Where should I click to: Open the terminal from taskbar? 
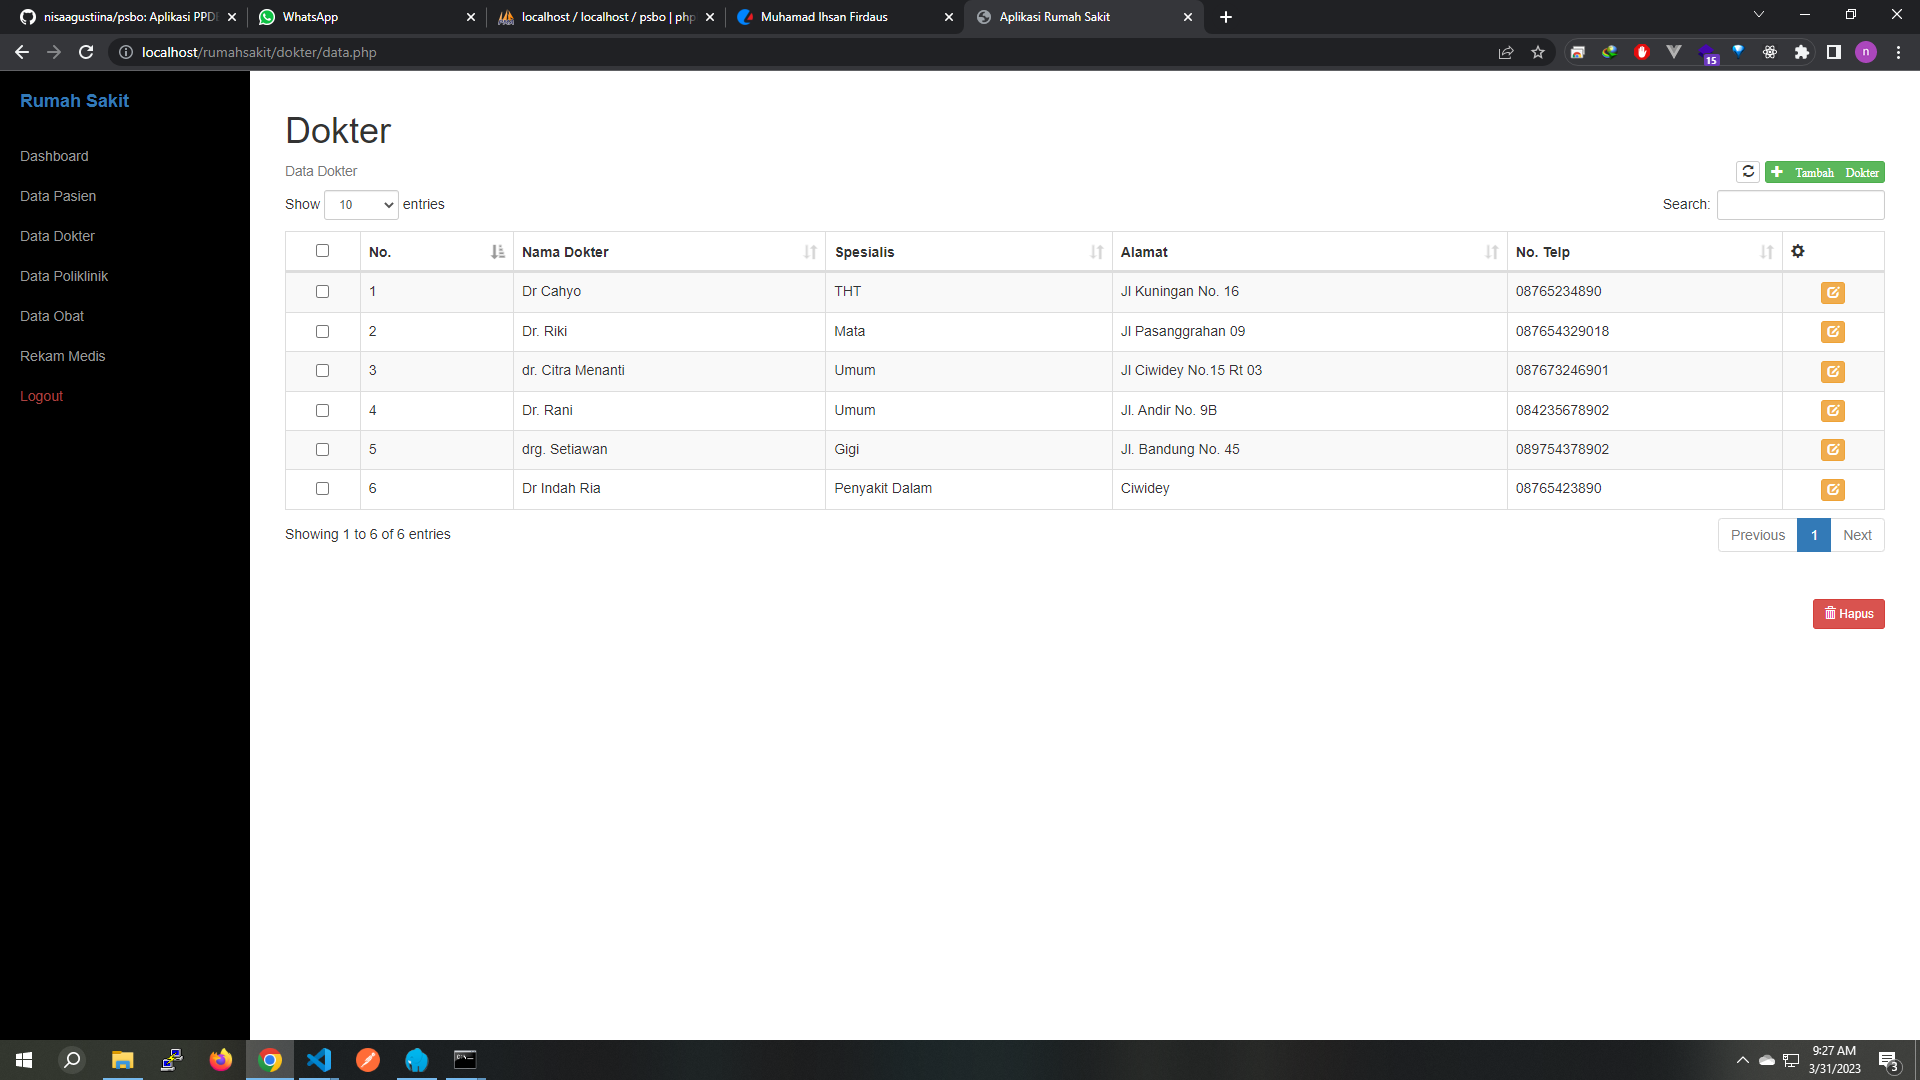[466, 1060]
